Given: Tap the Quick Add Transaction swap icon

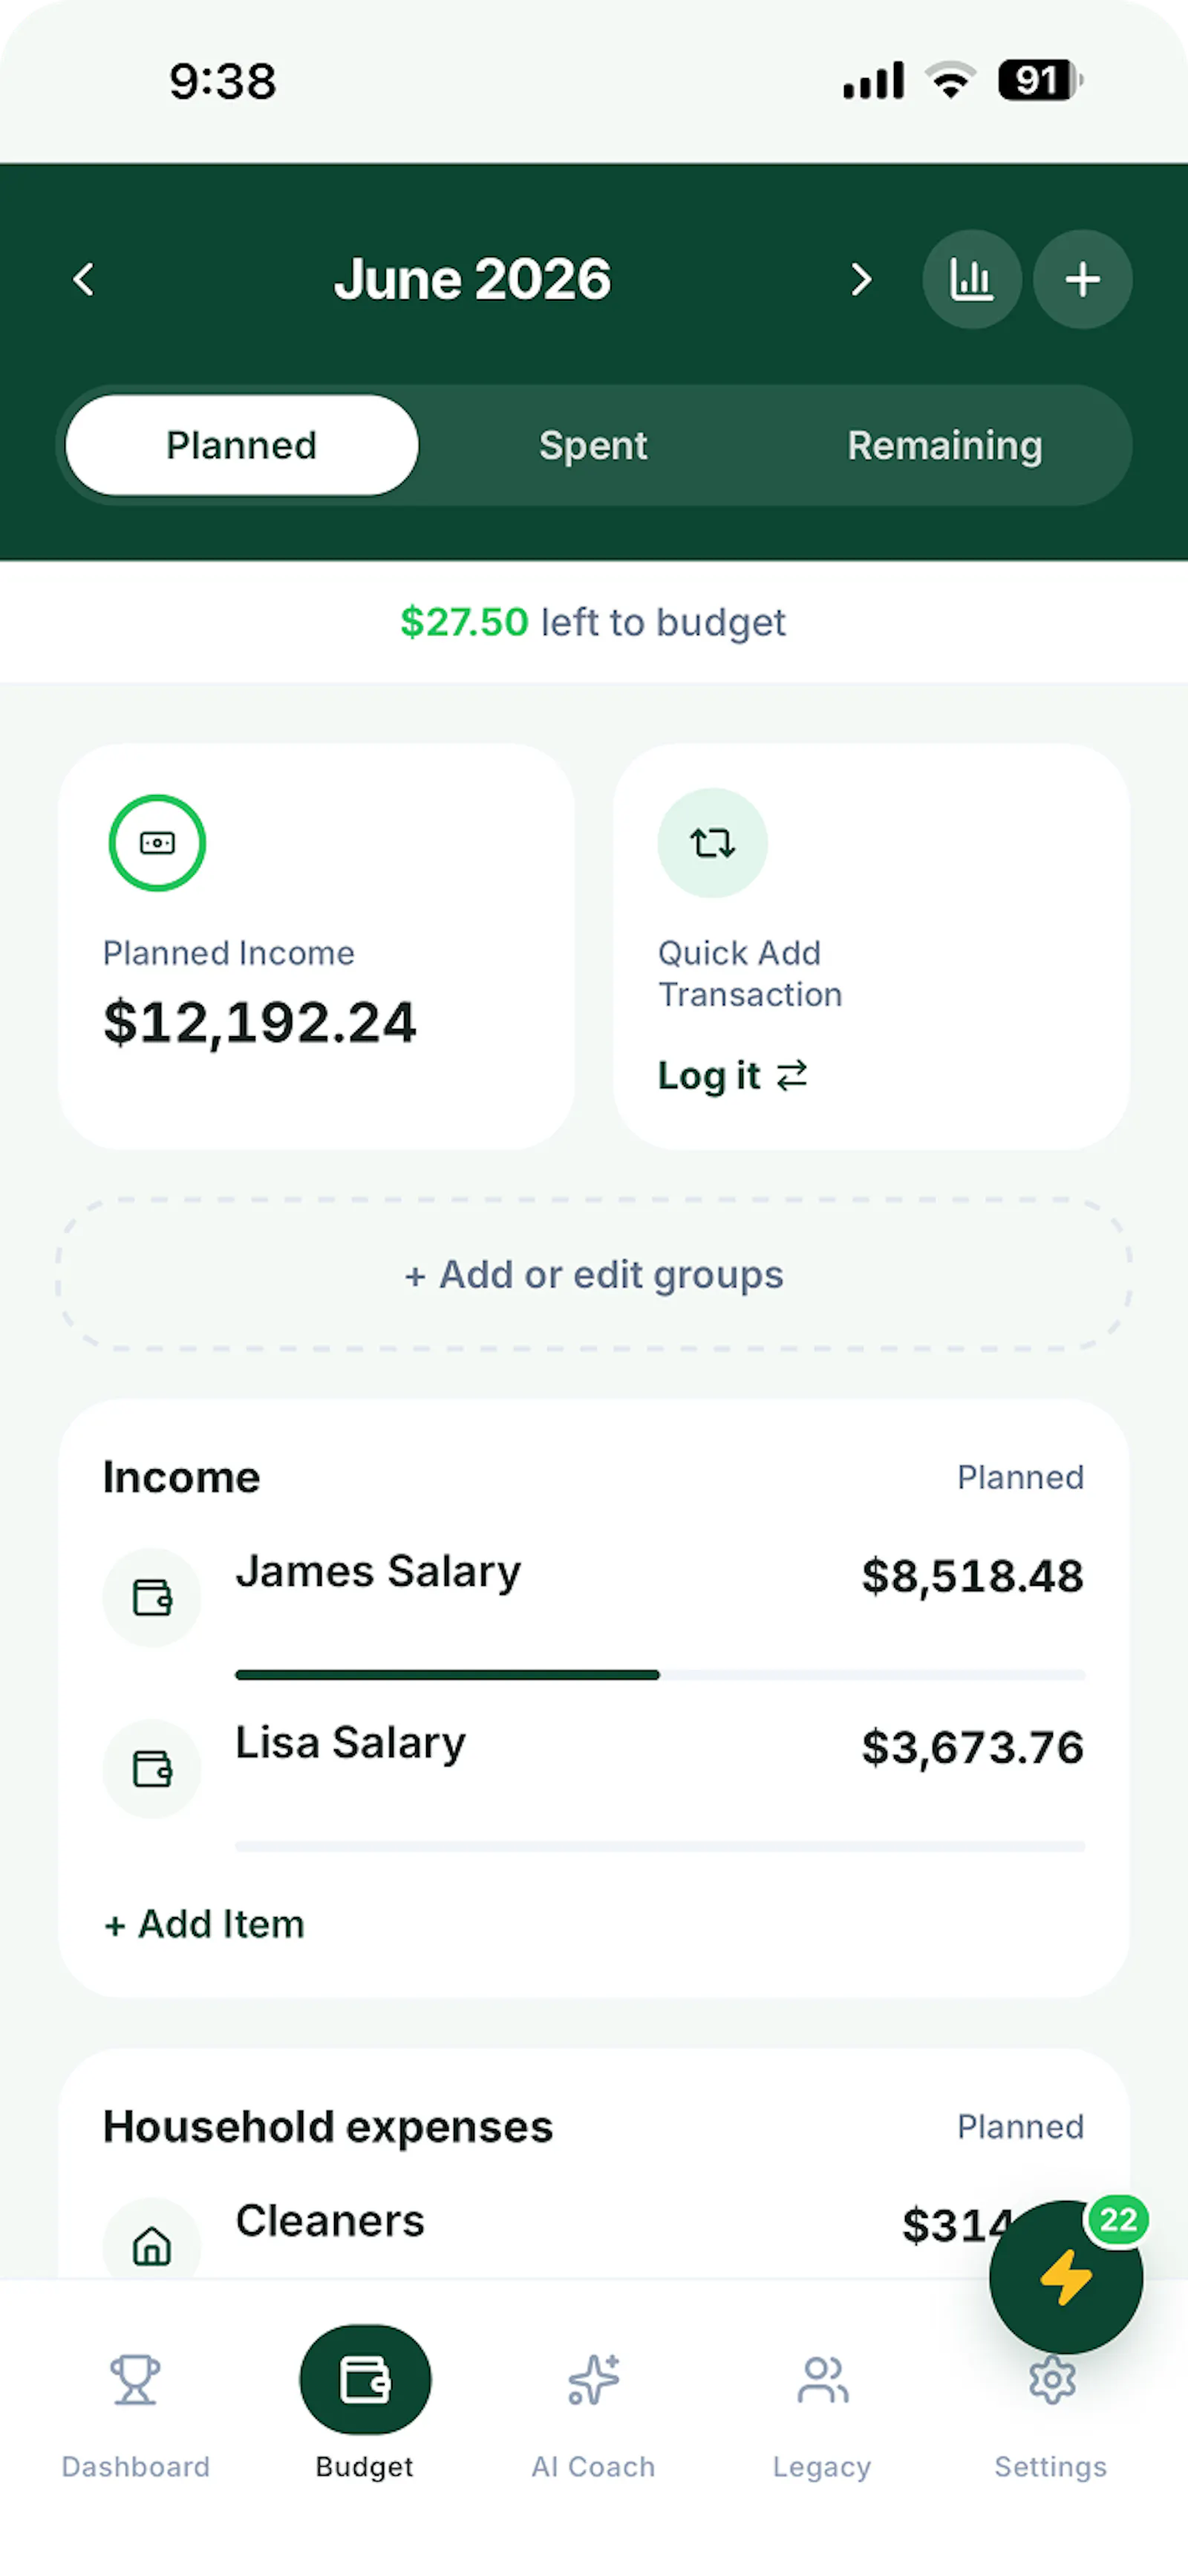Looking at the screenshot, I should pyautogui.click(x=712, y=843).
